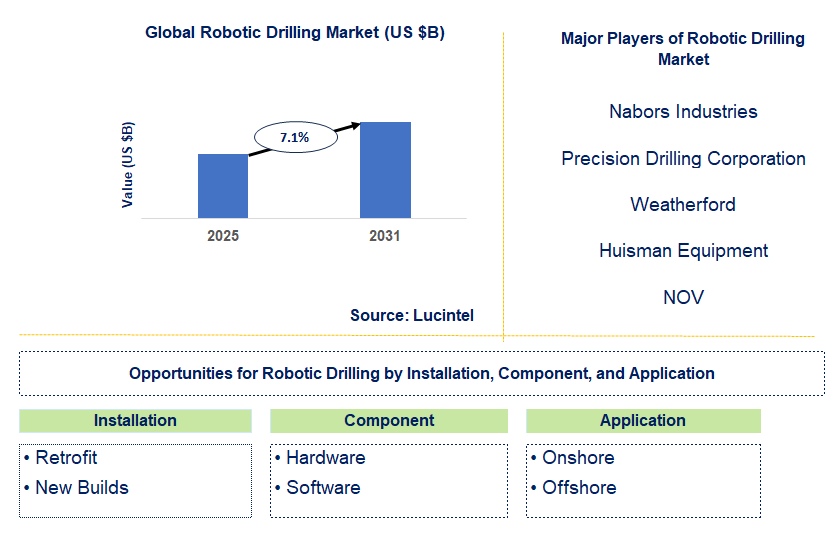The height and width of the screenshot is (533, 834).
Task: Click the green 'Component' header
Action: [389, 421]
